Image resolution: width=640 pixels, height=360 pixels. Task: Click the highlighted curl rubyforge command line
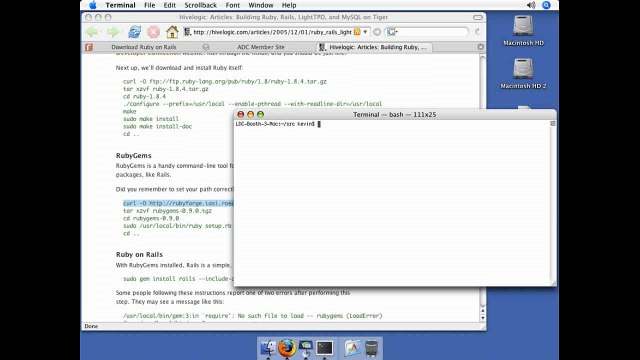pyautogui.click(x=178, y=203)
